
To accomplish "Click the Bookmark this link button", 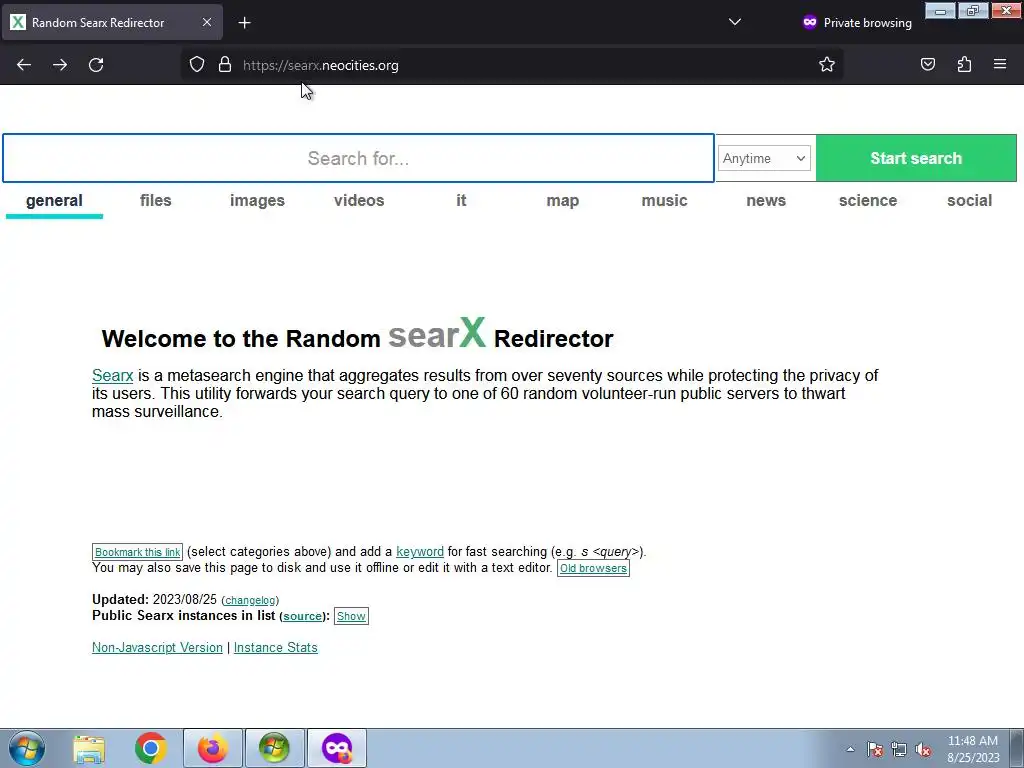I will tap(137, 552).
